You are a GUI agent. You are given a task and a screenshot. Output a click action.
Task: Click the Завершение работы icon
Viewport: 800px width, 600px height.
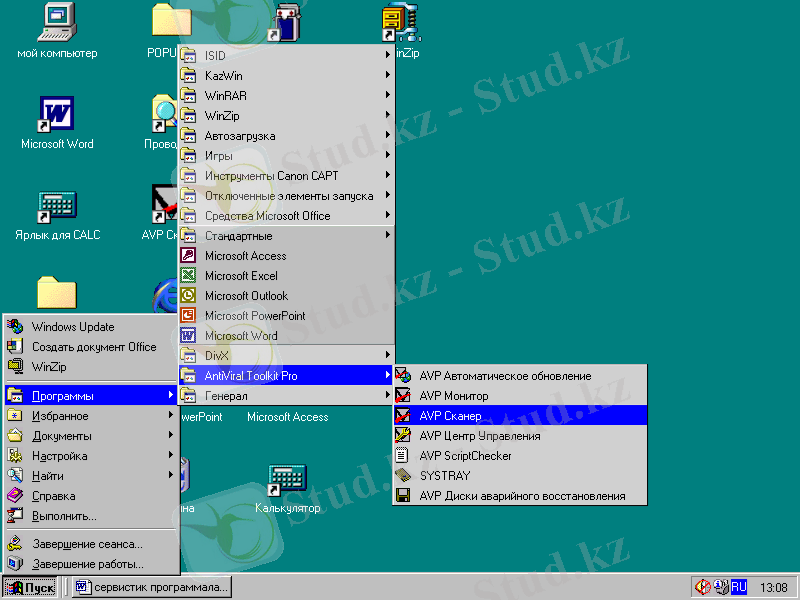15,564
